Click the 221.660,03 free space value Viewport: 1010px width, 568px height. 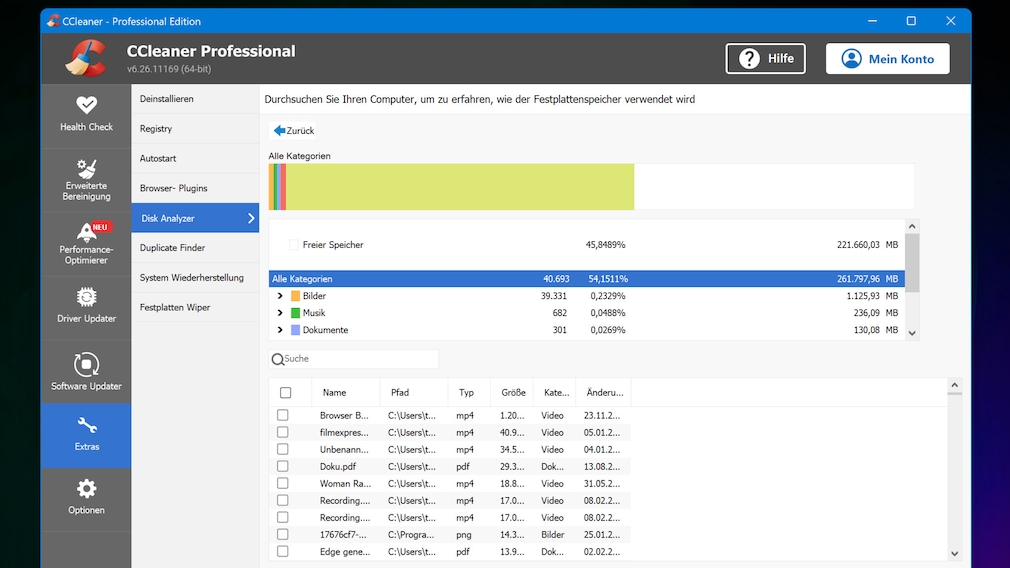click(858, 245)
